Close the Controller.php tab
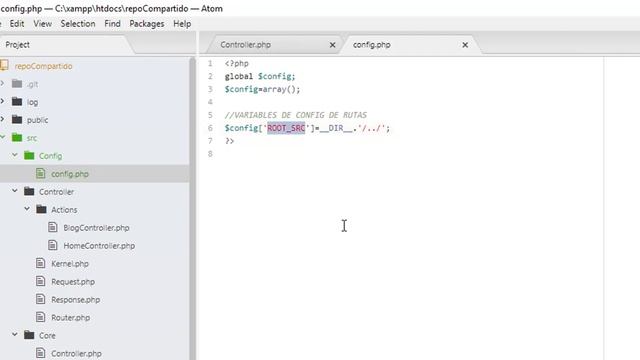 332,45
